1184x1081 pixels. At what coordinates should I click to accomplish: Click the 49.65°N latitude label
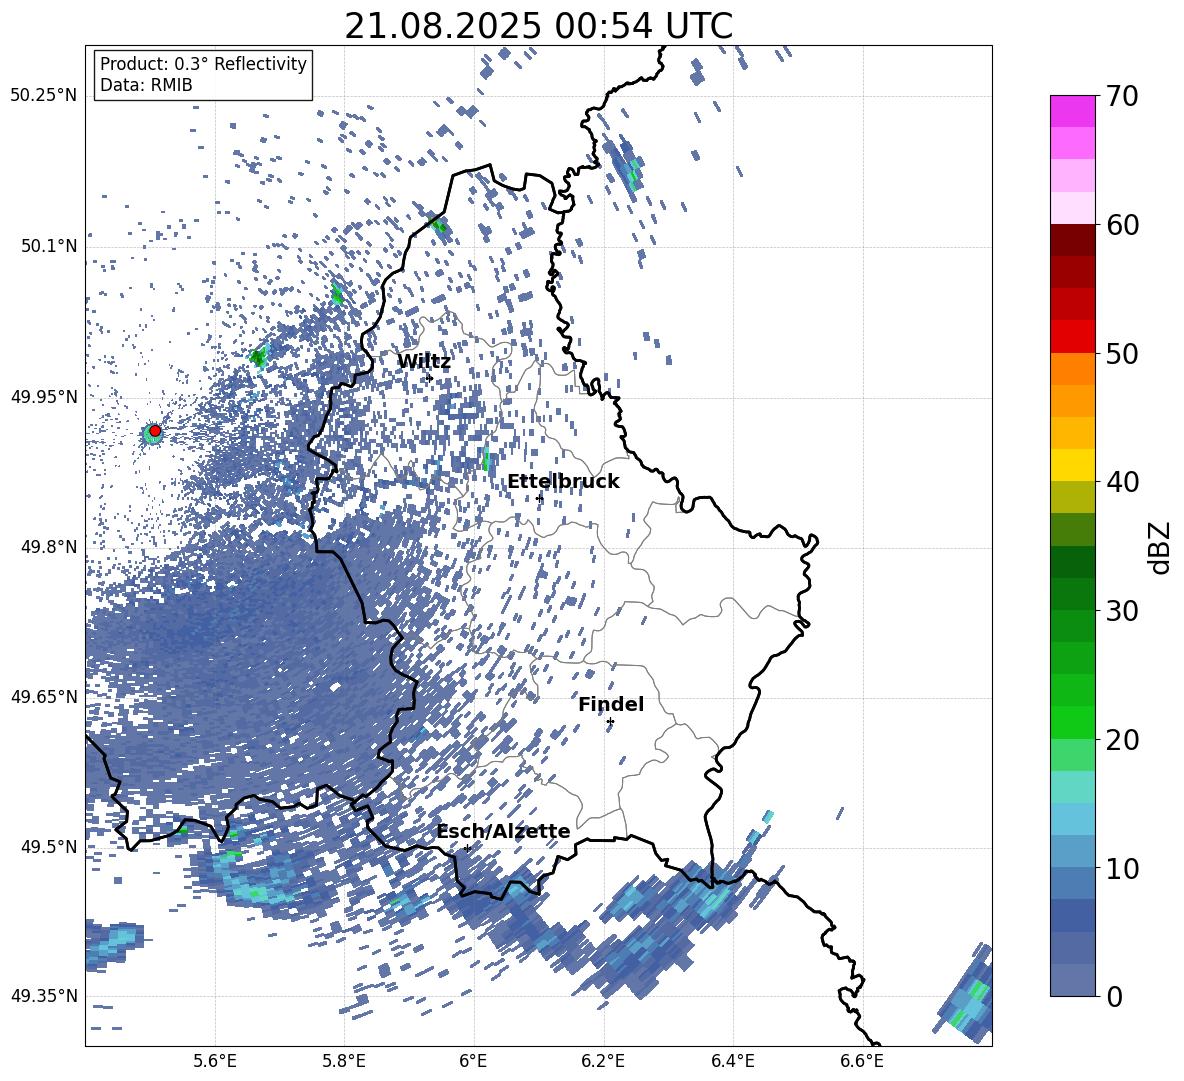pyautogui.click(x=44, y=697)
